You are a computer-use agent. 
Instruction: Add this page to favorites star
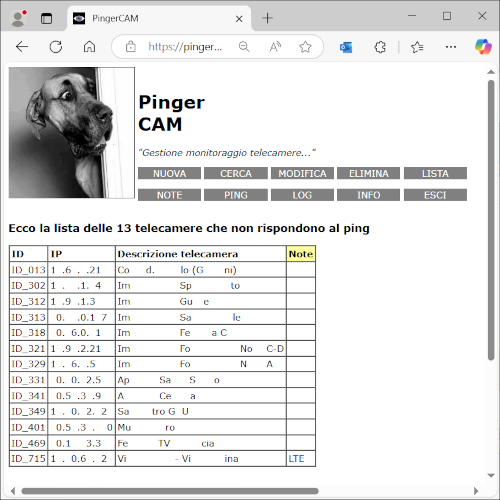(305, 47)
